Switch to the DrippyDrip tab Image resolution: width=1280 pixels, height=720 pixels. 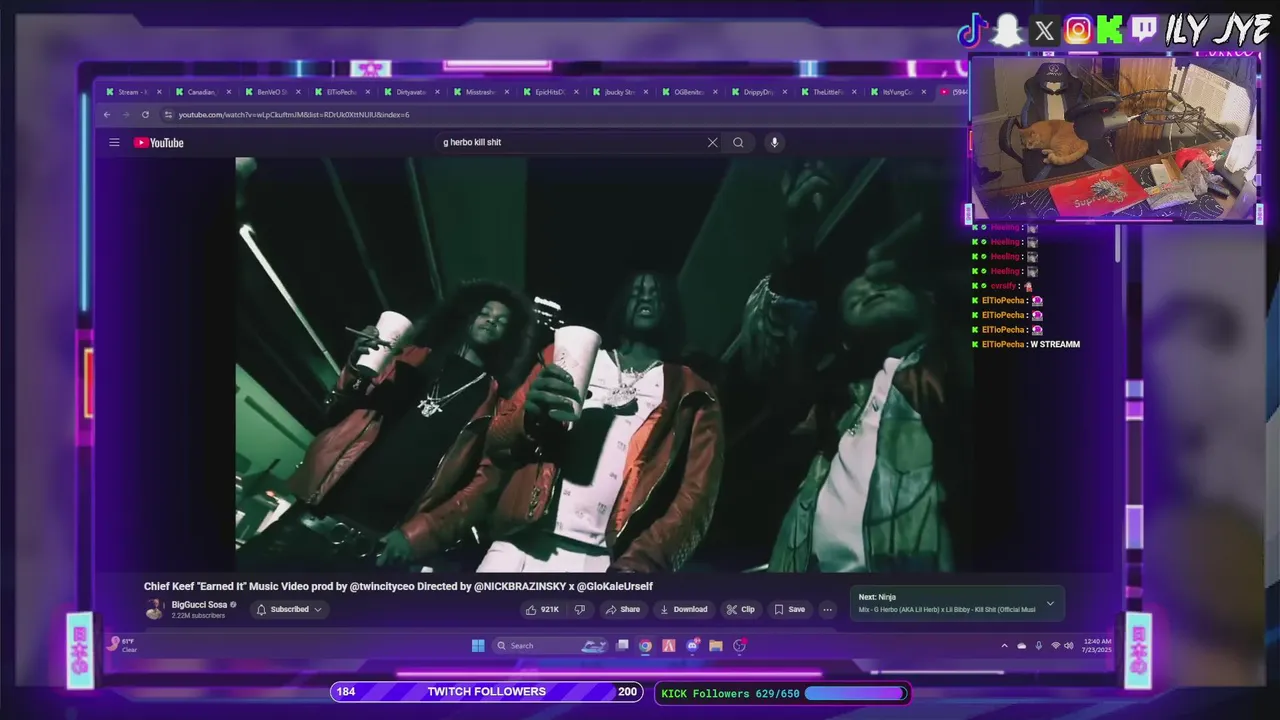tap(758, 92)
